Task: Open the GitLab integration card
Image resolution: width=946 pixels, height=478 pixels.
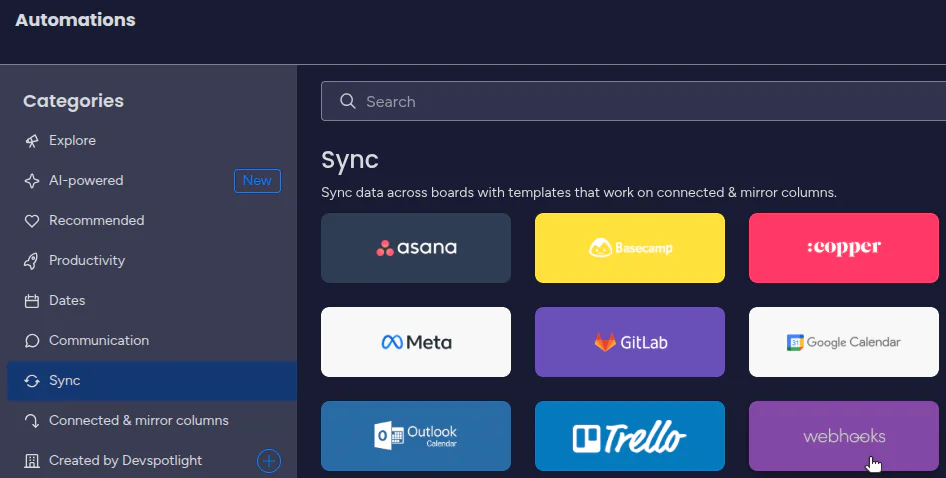Action: [x=630, y=342]
